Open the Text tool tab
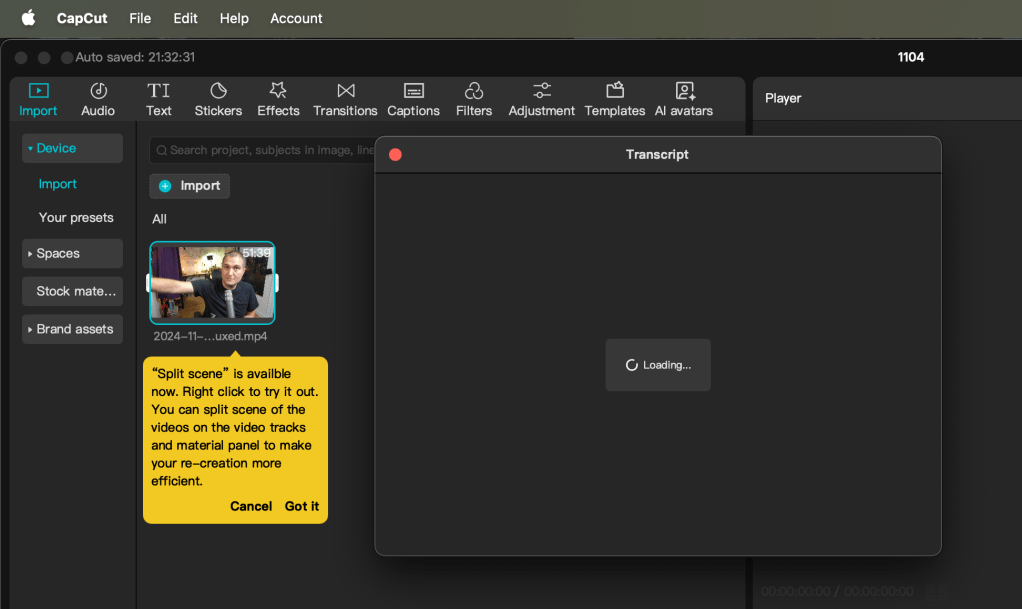 158,99
